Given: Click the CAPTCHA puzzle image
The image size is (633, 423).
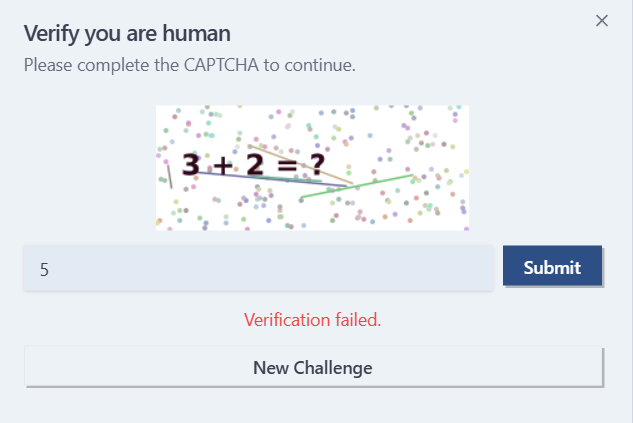Looking at the screenshot, I should point(312,167).
